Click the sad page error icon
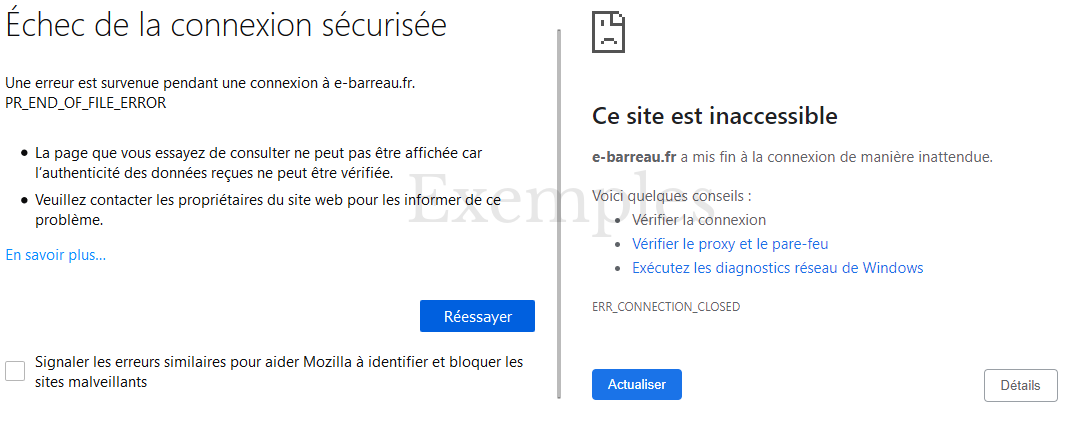1067x421 pixels. click(x=608, y=33)
